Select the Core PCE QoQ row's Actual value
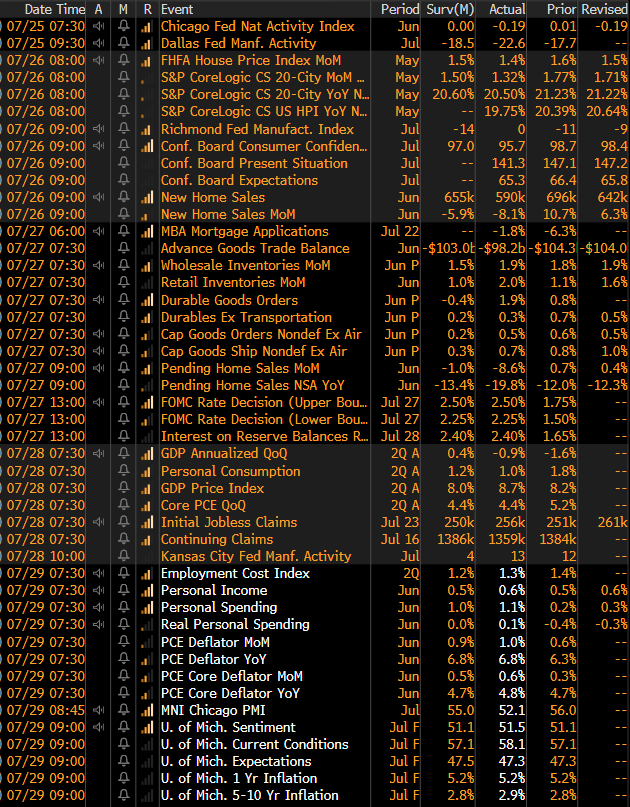The image size is (630, 807). tap(512, 505)
